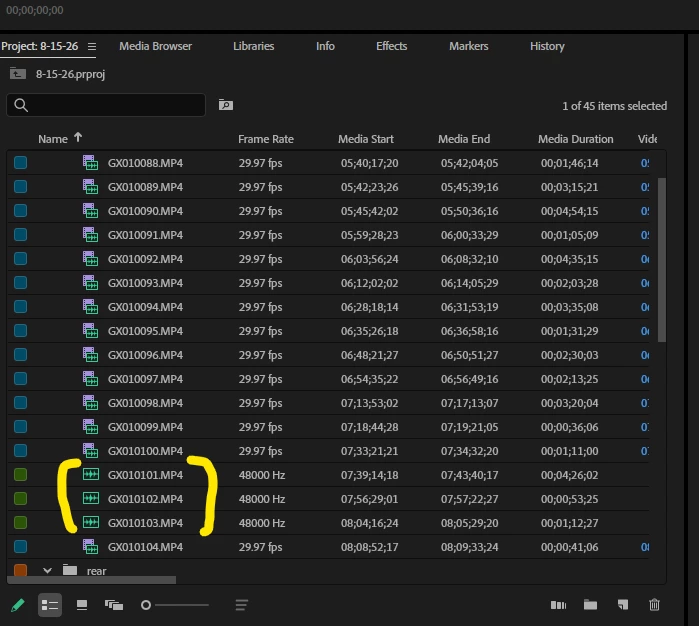The height and width of the screenshot is (626, 699).
Task: Select clip GX010095.MP4
Action: (x=145, y=331)
